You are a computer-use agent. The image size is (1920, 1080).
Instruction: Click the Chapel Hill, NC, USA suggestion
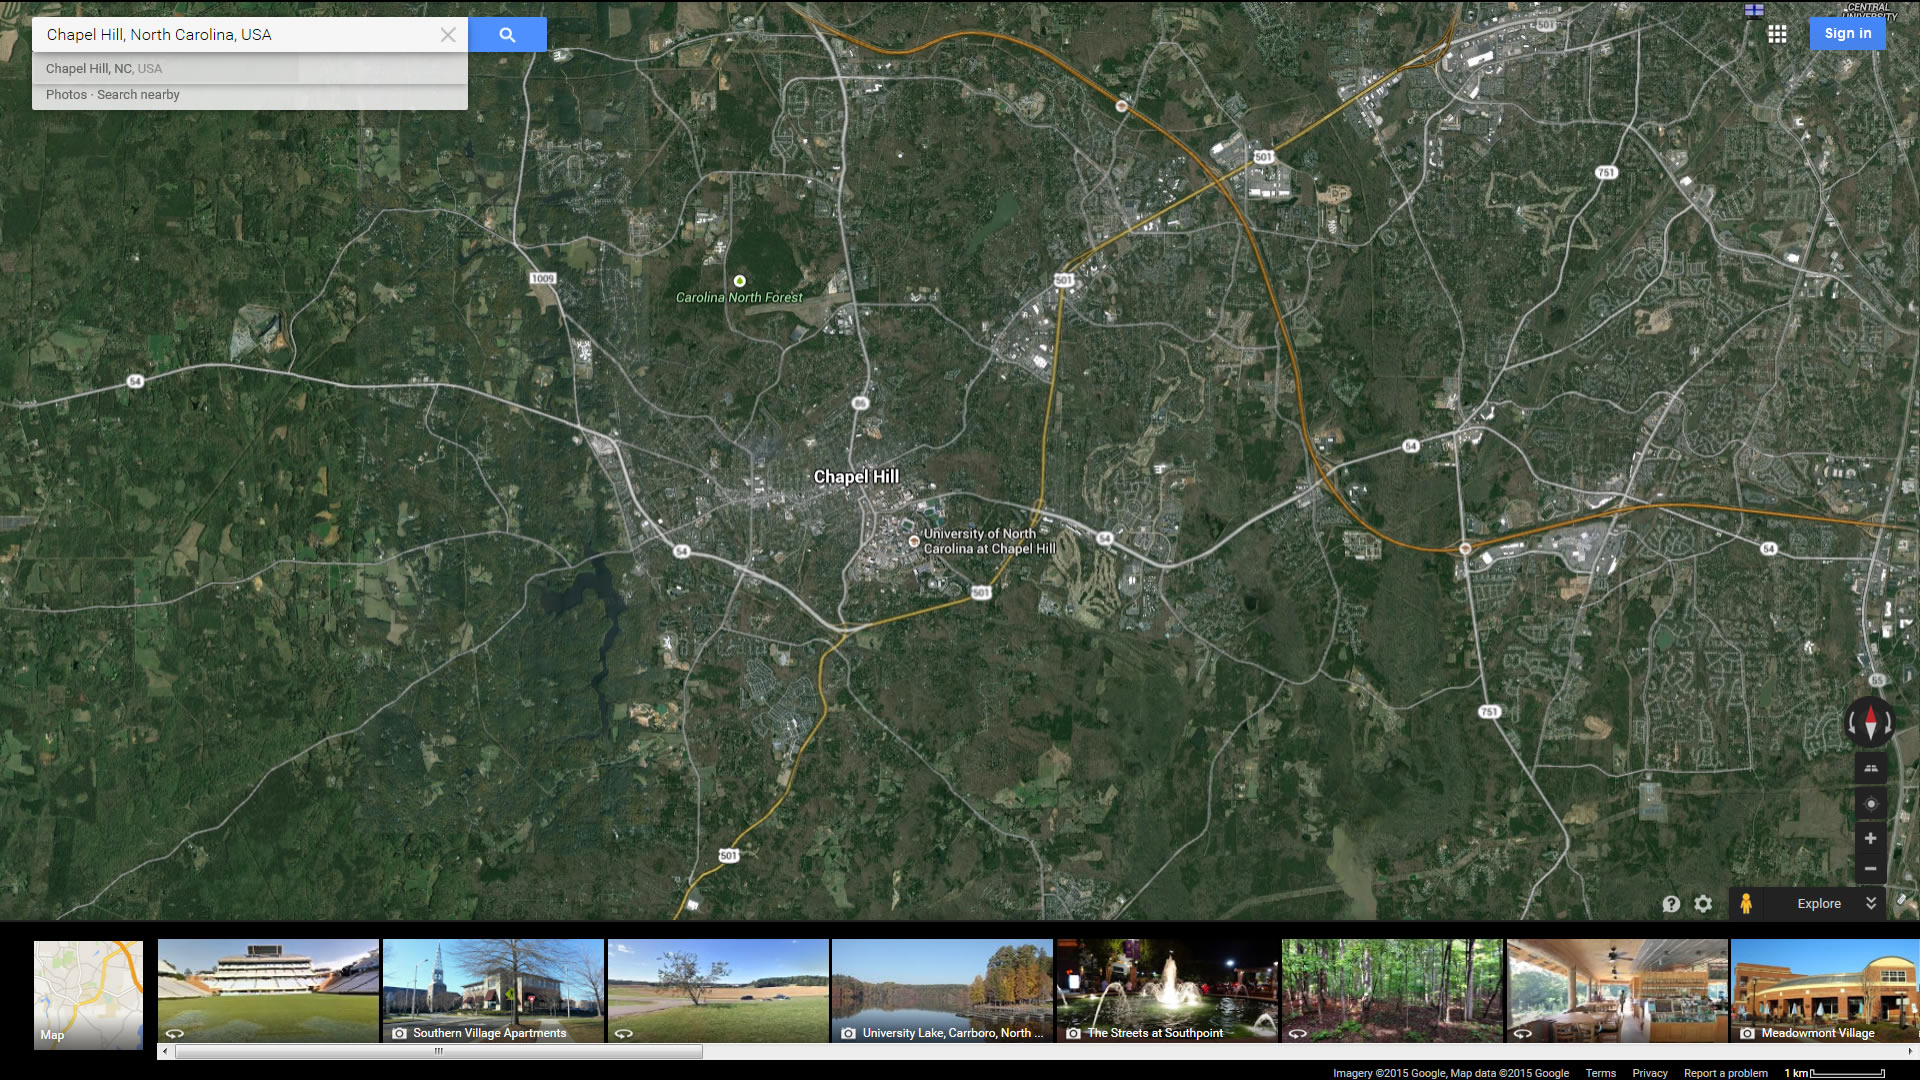104,69
